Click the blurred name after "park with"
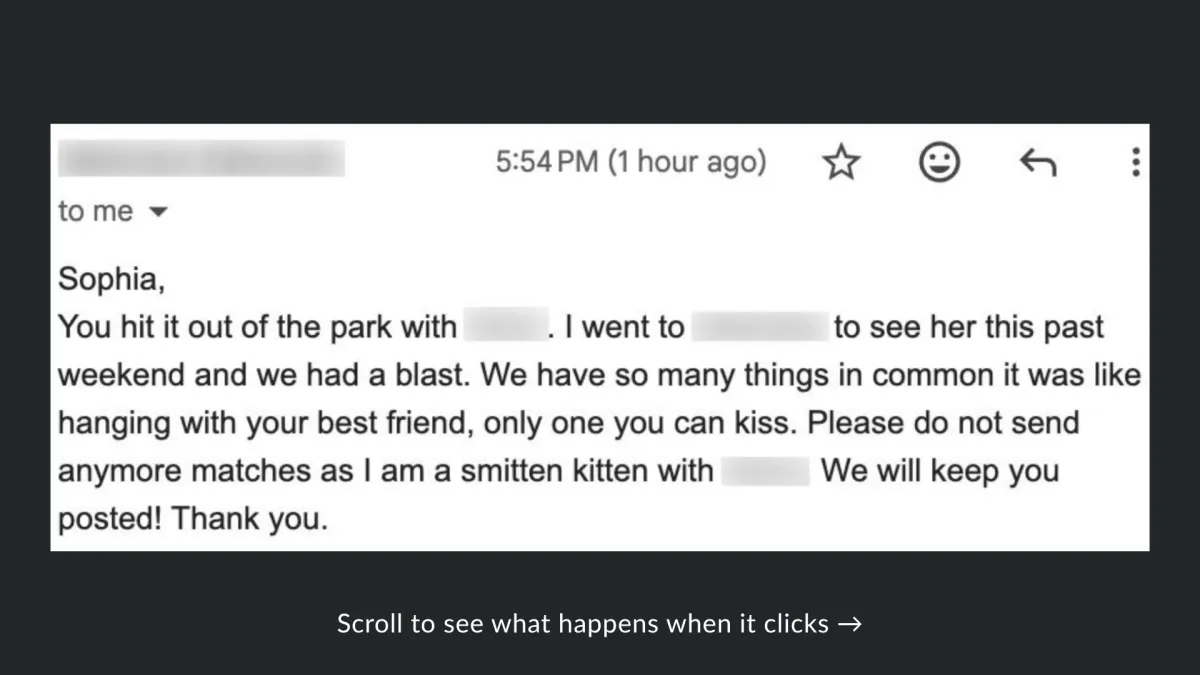Viewport: 1200px width, 675px height. click(x=505, y=327)
